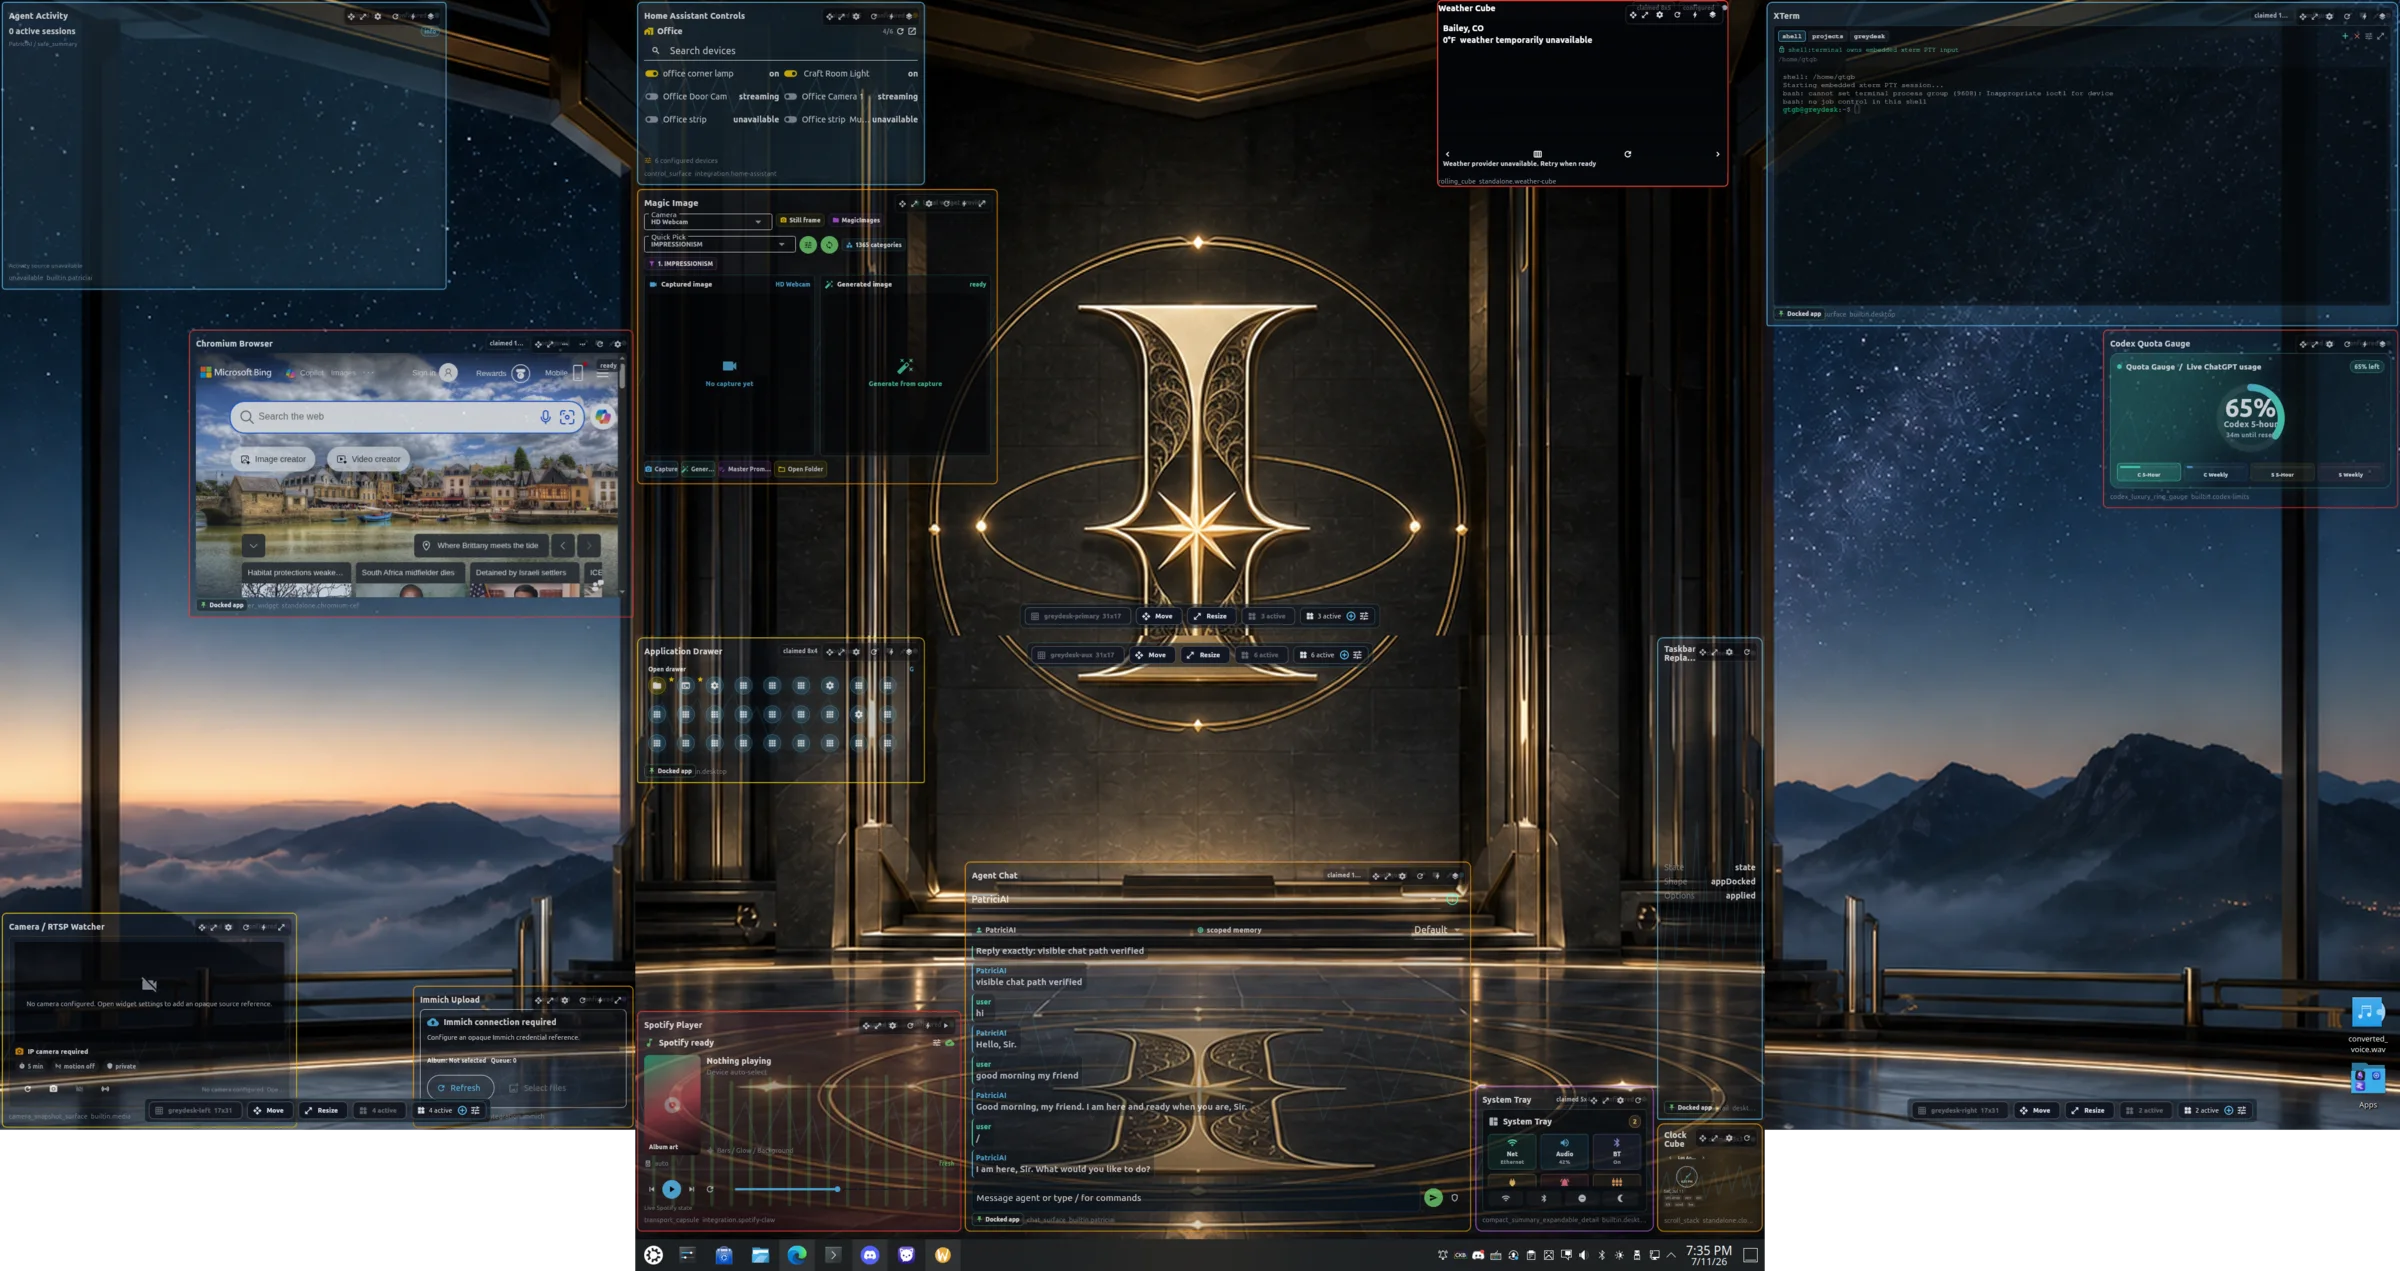This screenshot has height=1271, width=2400.
Task: Open Copilot colorful icon in Bing search bar
Action: (603, 417)
